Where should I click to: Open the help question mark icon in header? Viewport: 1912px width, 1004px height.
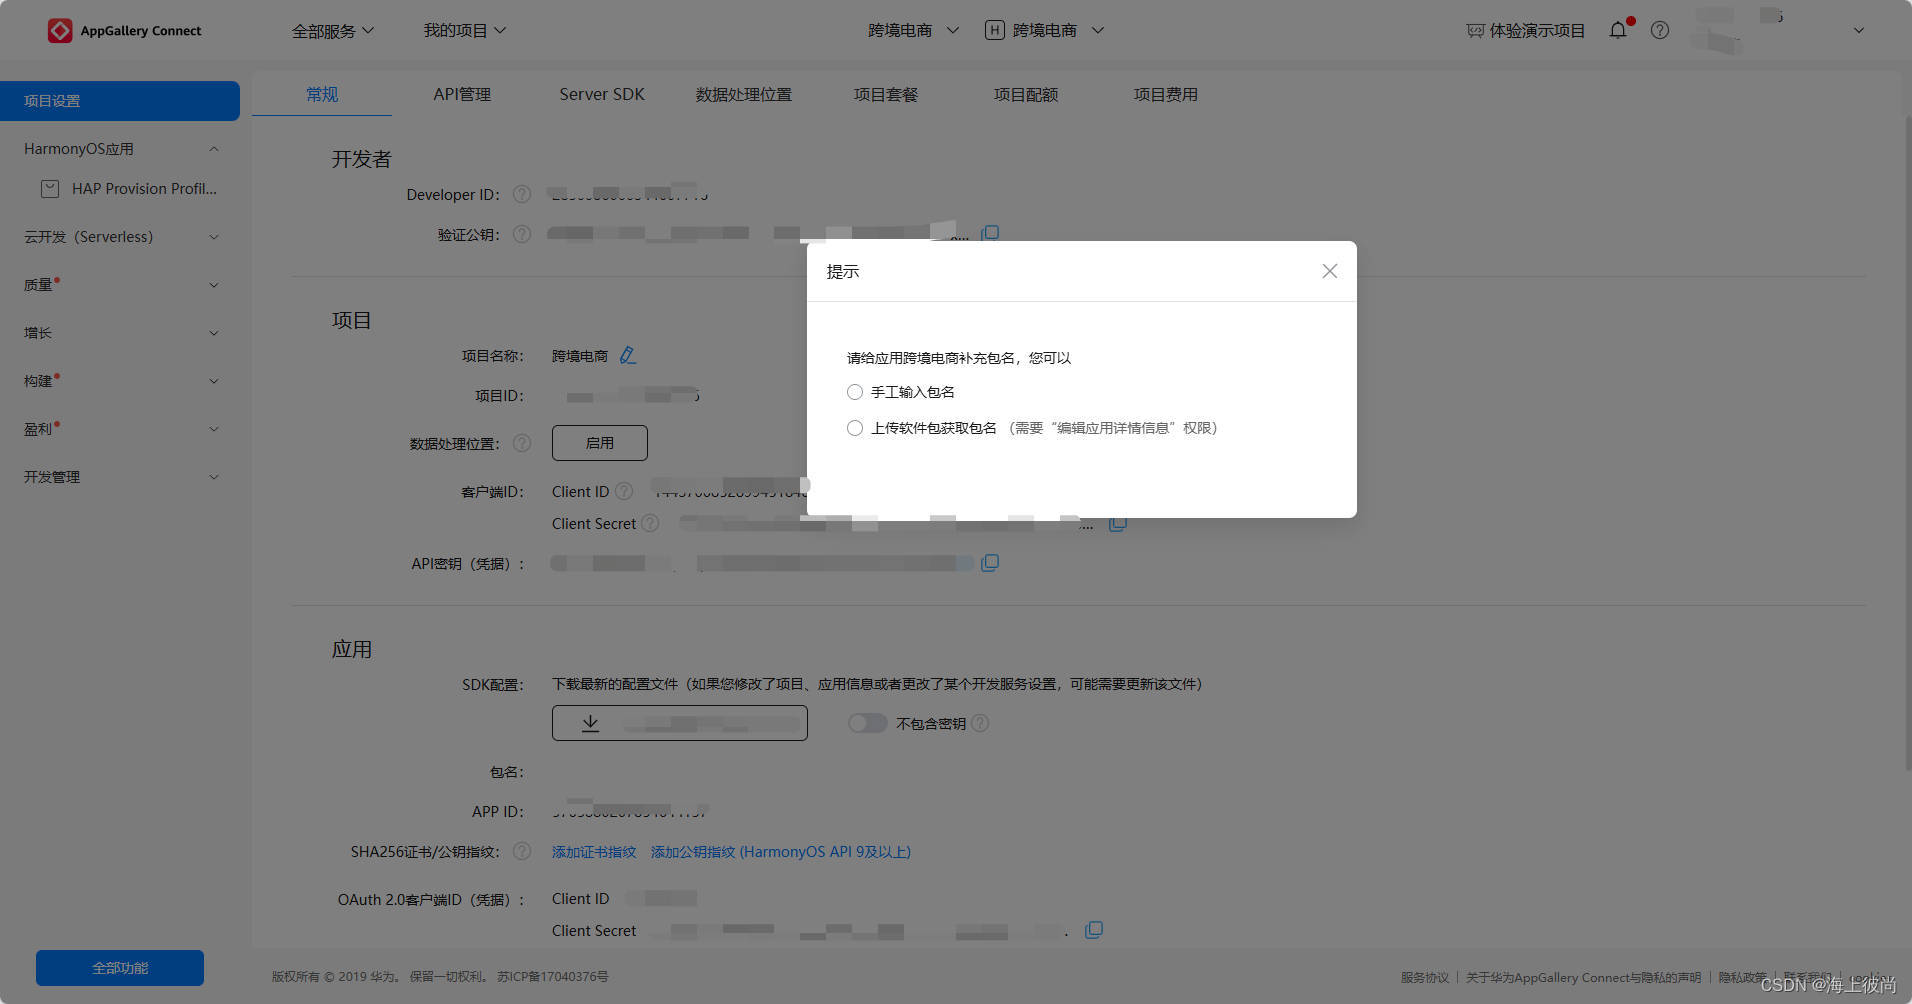click(x=1660, y=30)
